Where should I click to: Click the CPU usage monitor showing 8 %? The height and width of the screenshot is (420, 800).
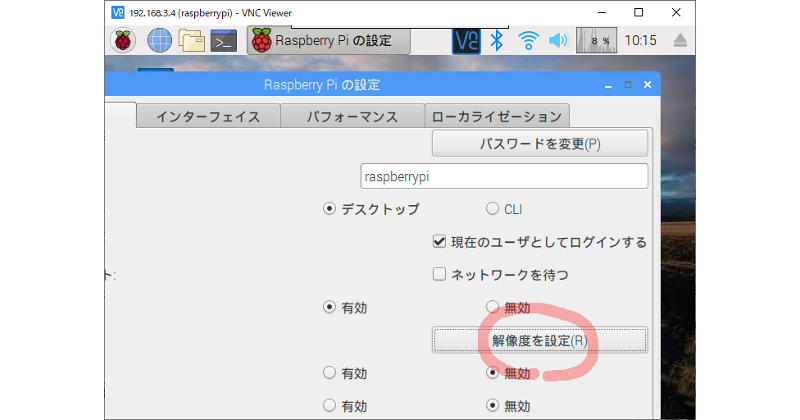coord(596,41)
